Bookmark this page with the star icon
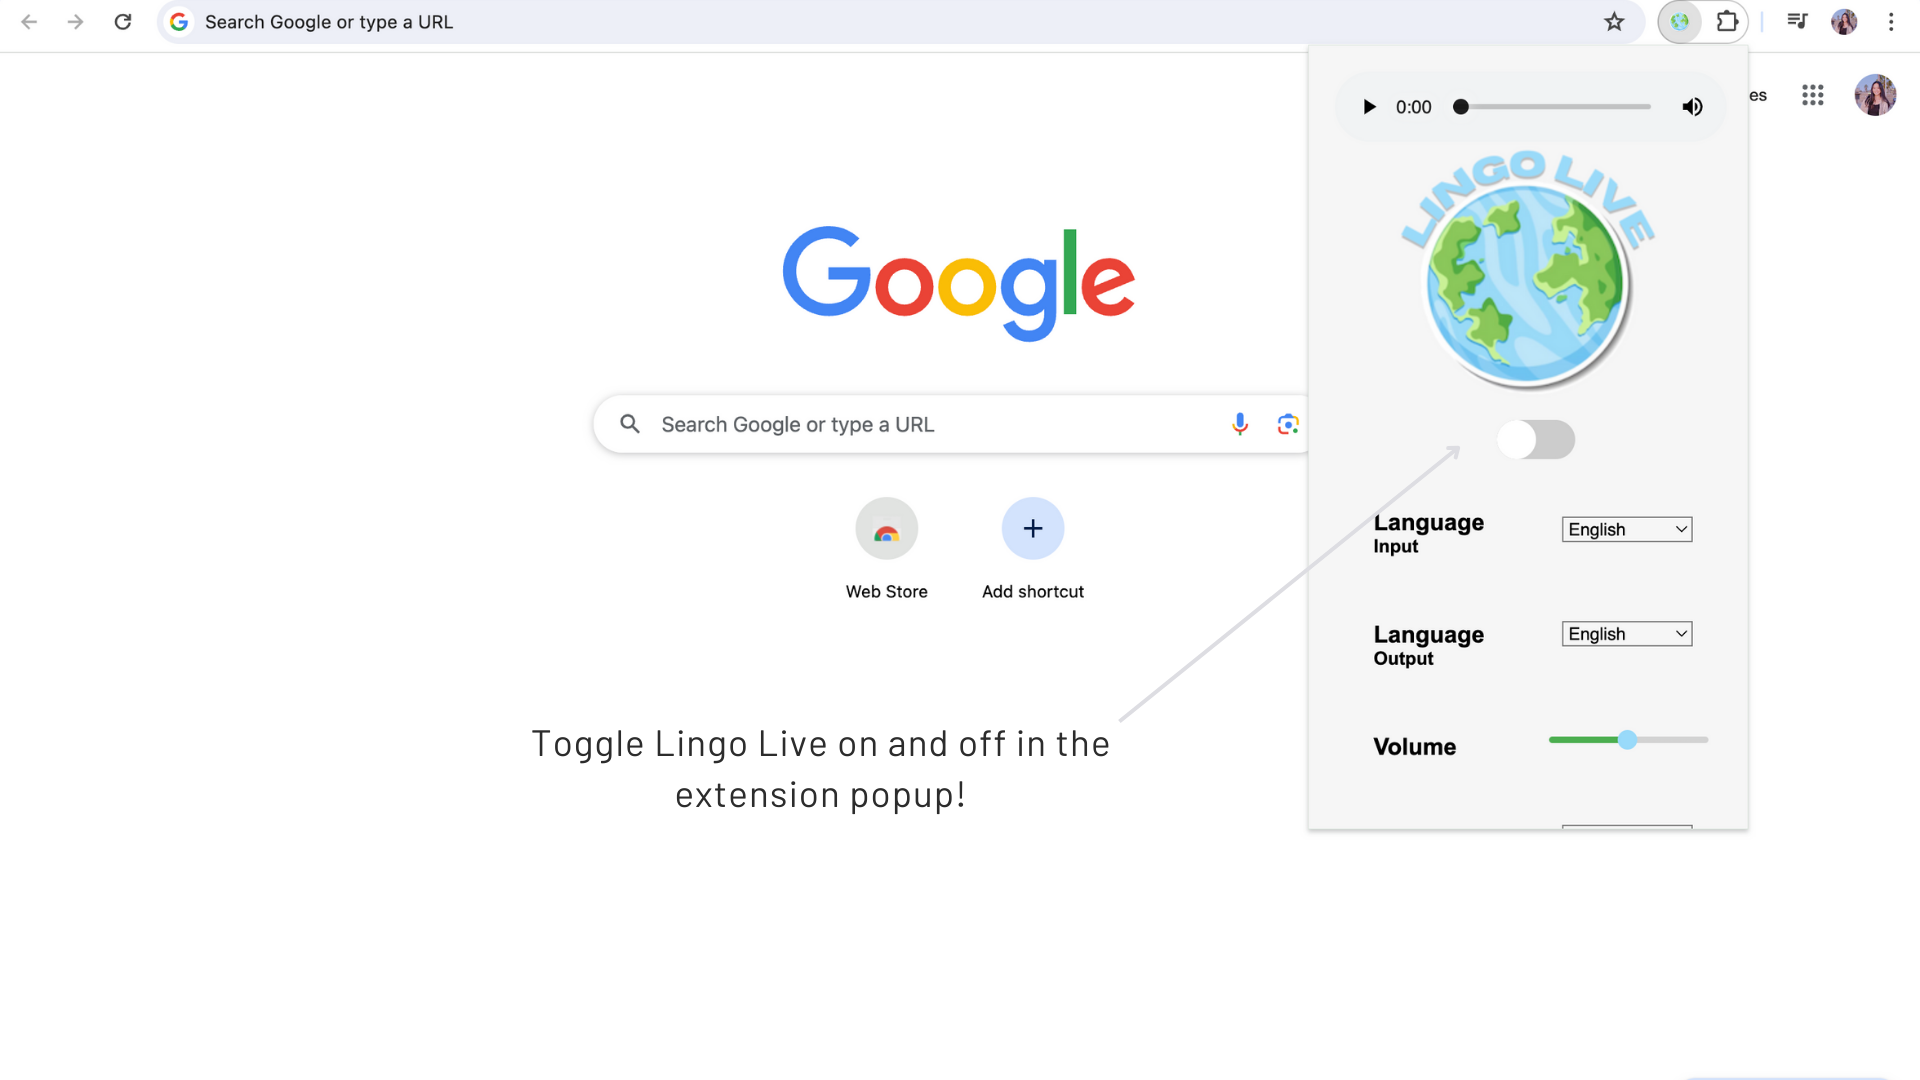This screenshot has width=1920, height=1080. tap(1614, 22)
